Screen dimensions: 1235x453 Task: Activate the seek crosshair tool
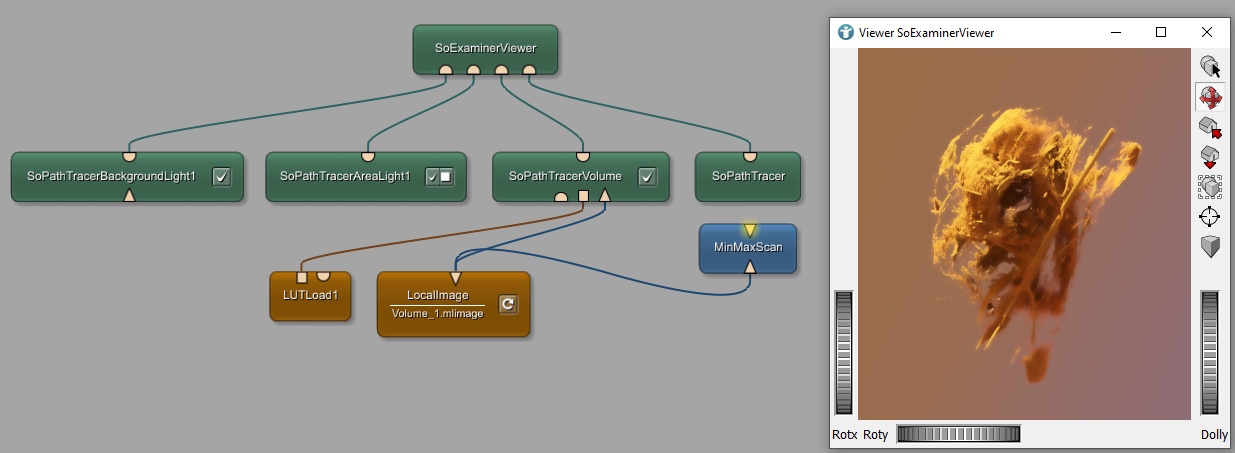click(1210, 216)
